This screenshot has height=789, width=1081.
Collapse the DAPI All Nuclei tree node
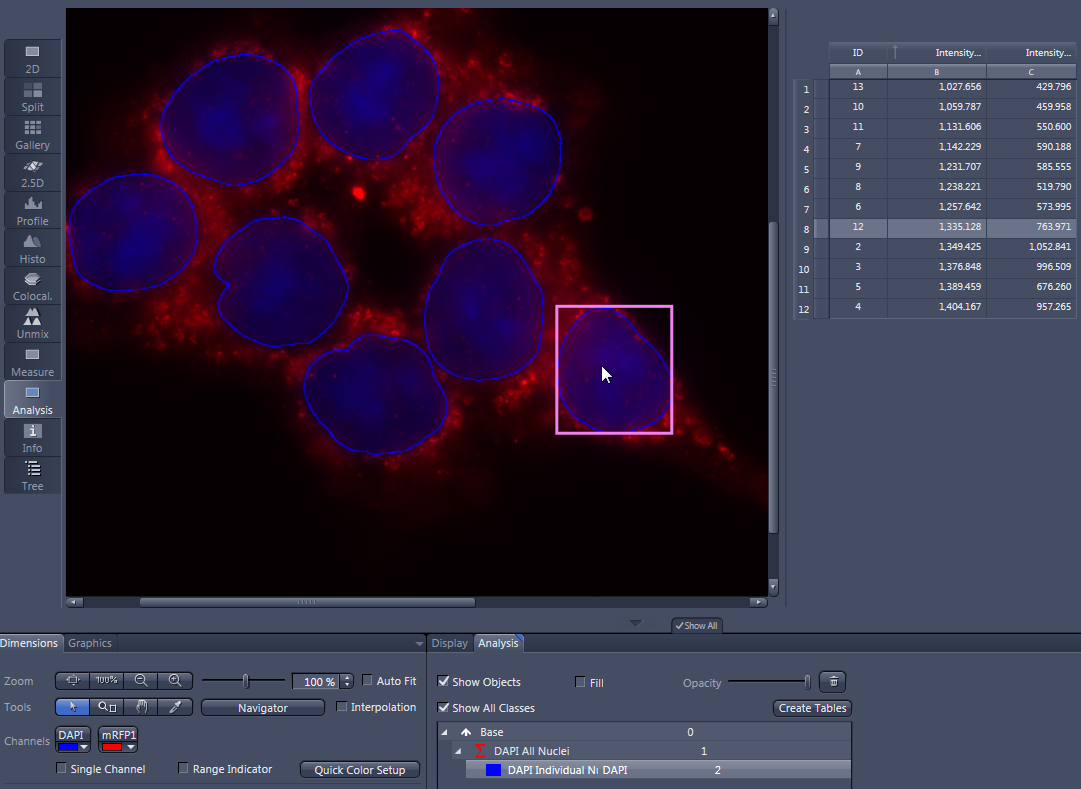point(458,751)
